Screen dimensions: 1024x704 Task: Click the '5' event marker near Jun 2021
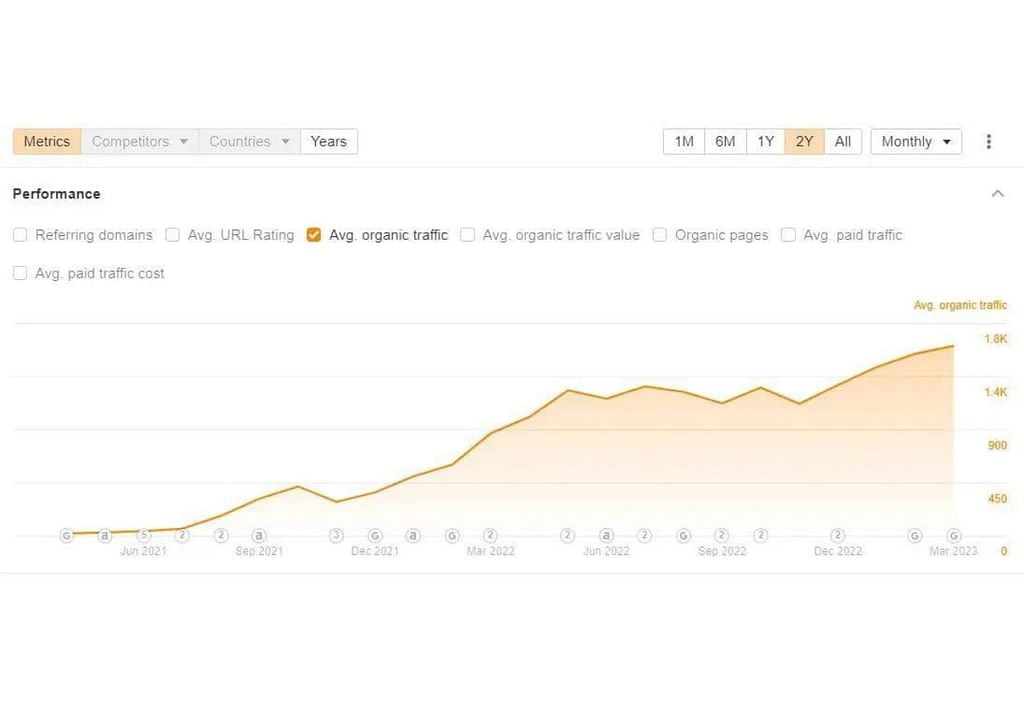pyautogui.click(x=143, y=535)
